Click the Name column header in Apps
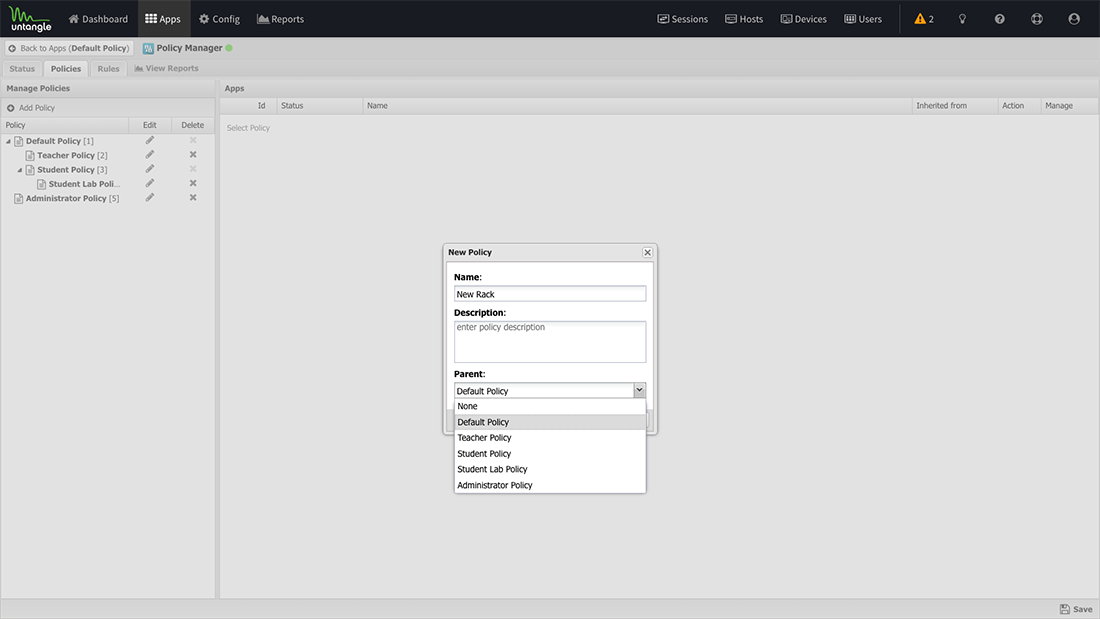The width and height of the screenshot is (1100, 619). pyautogui.click(x=637, y=106)
